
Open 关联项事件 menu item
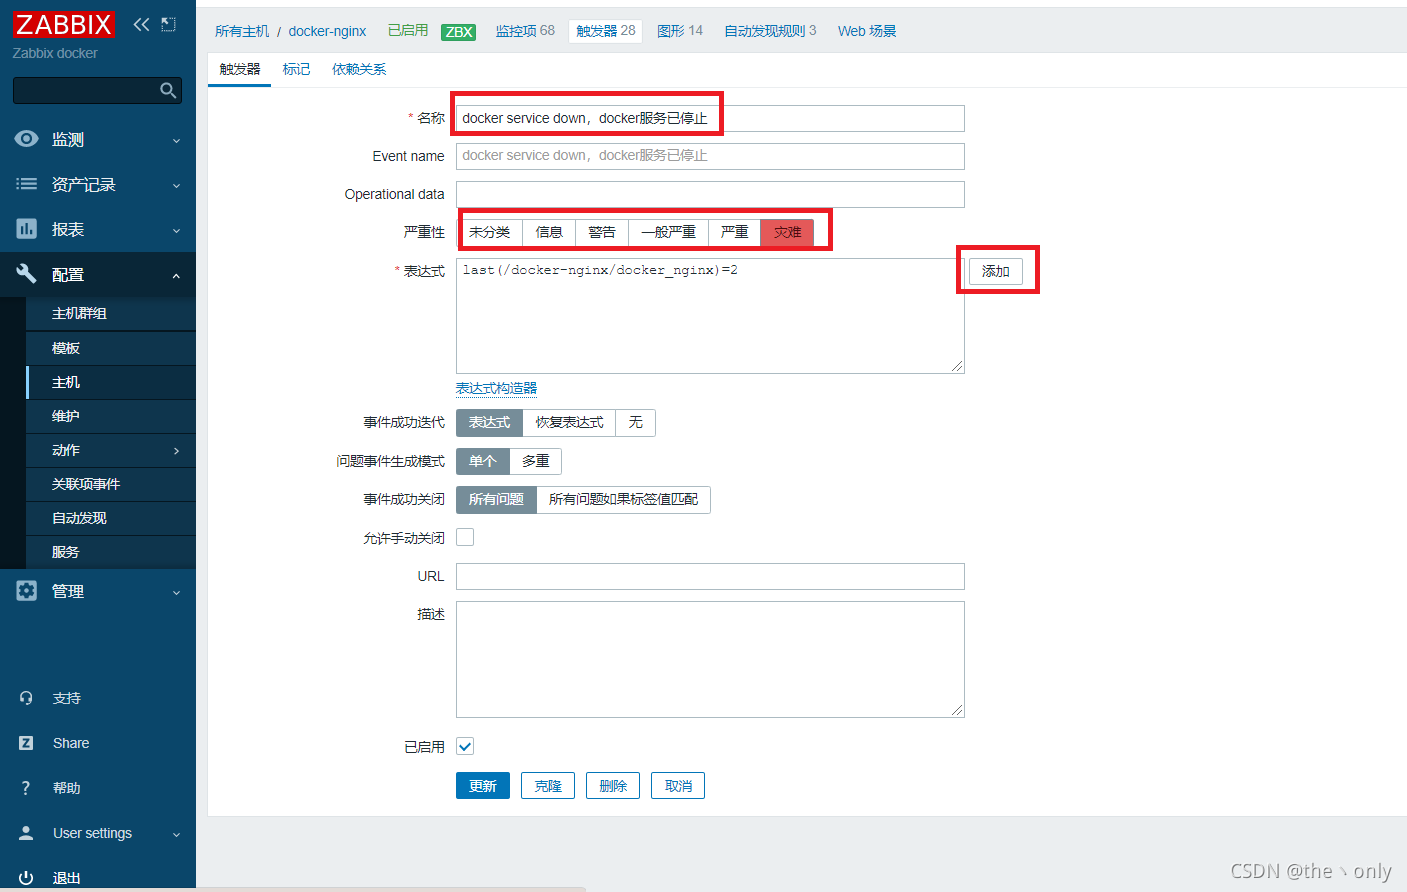click(111, 484)
